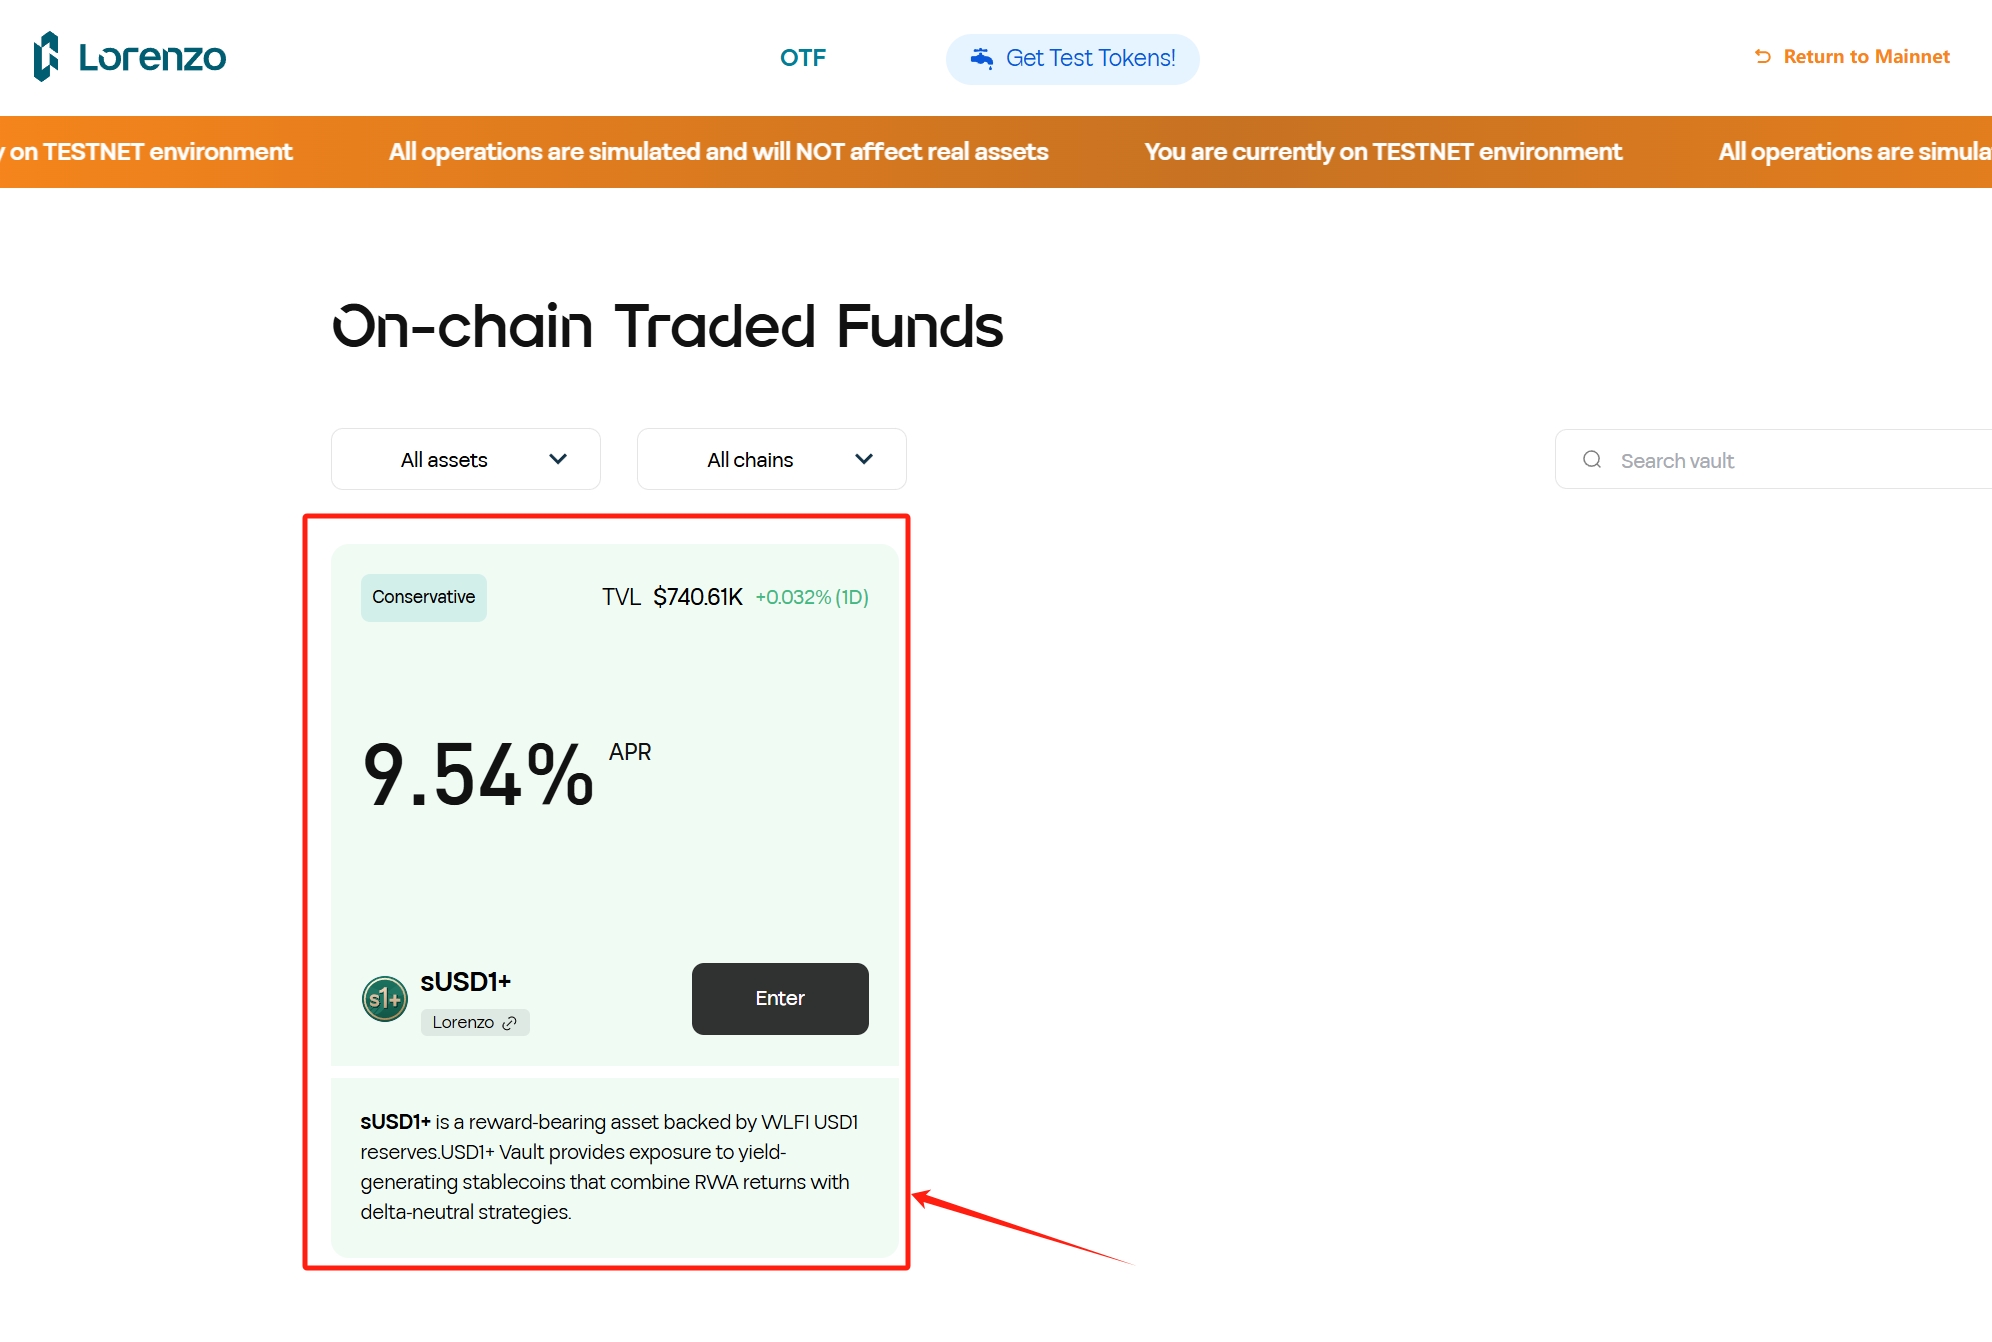This screenshot has width=1992, height=1342.
Task: Click the sUSD1+ token coin icon
Action: 385,999
